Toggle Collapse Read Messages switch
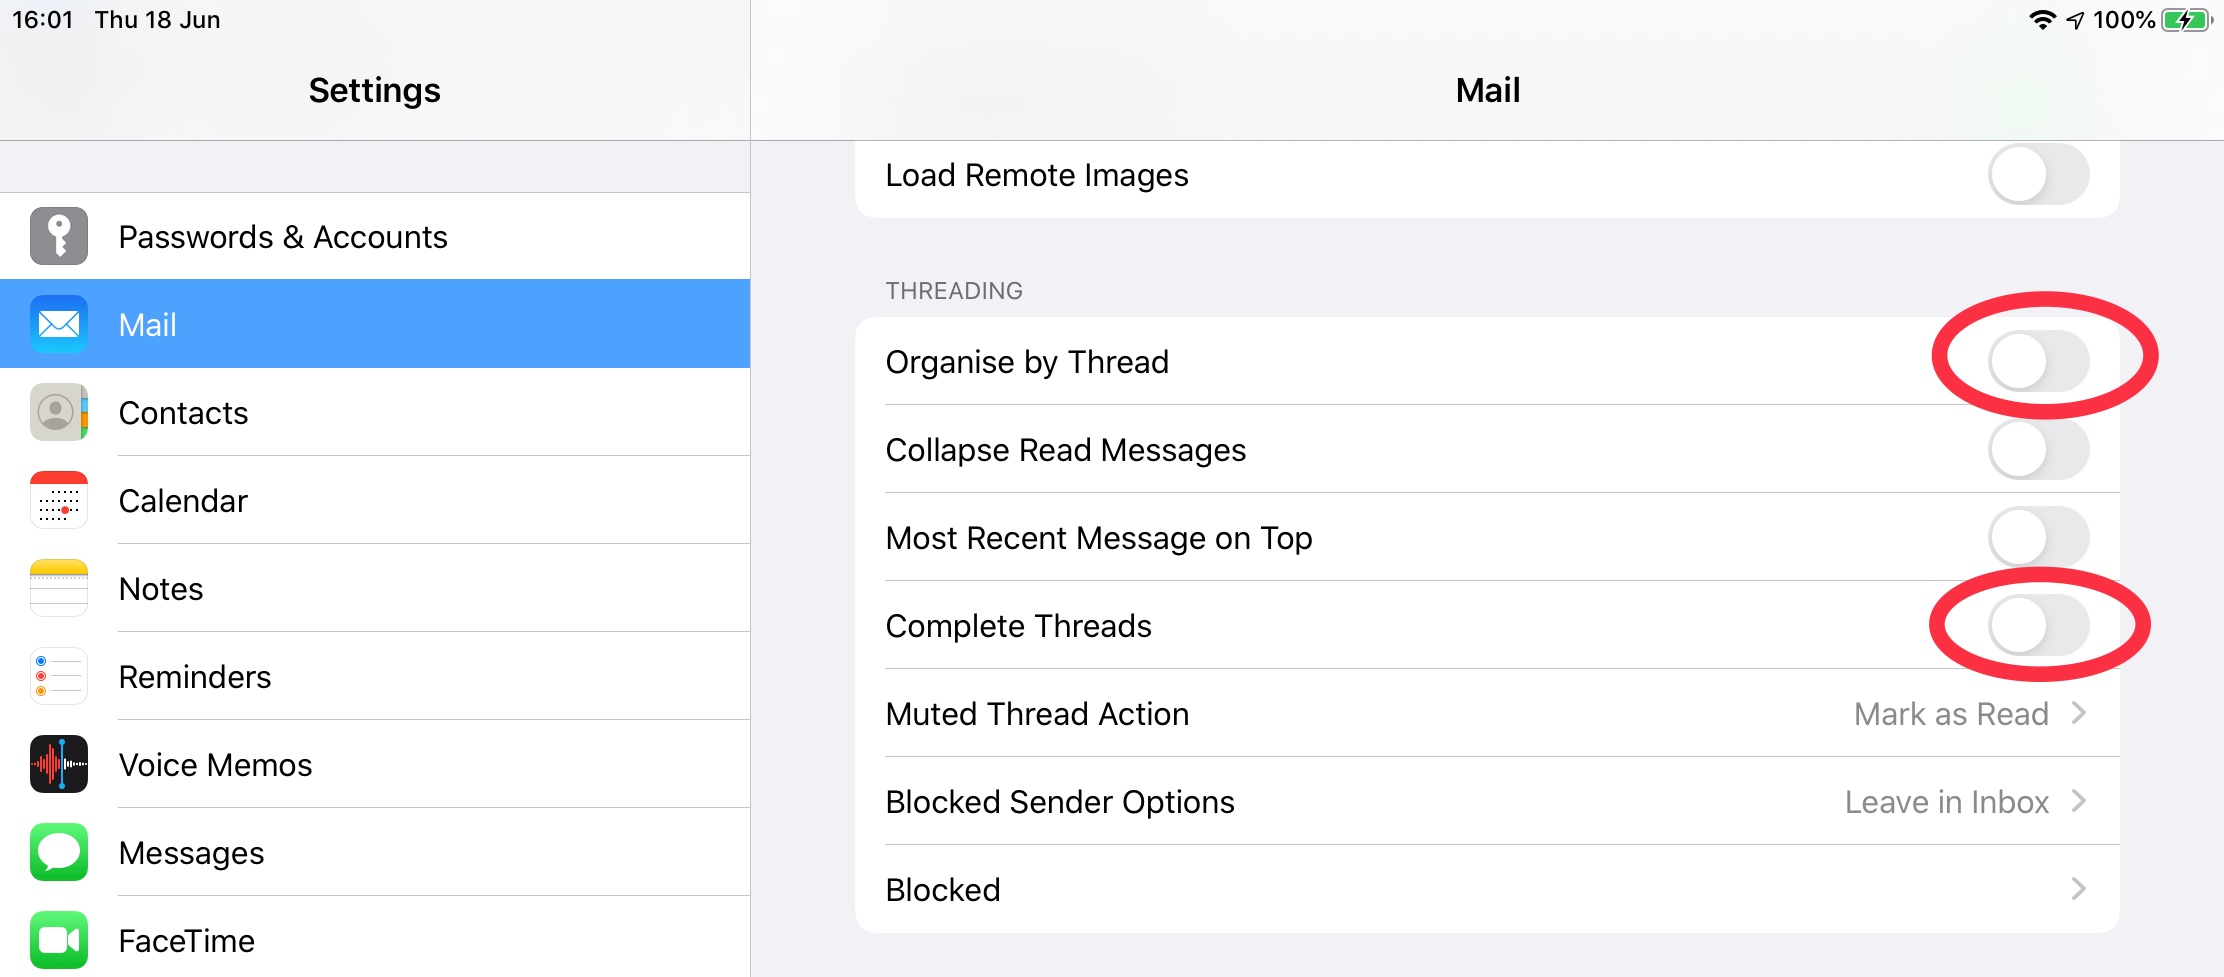The width and height of the screenshot is (2224, 977). point(2038,449)
